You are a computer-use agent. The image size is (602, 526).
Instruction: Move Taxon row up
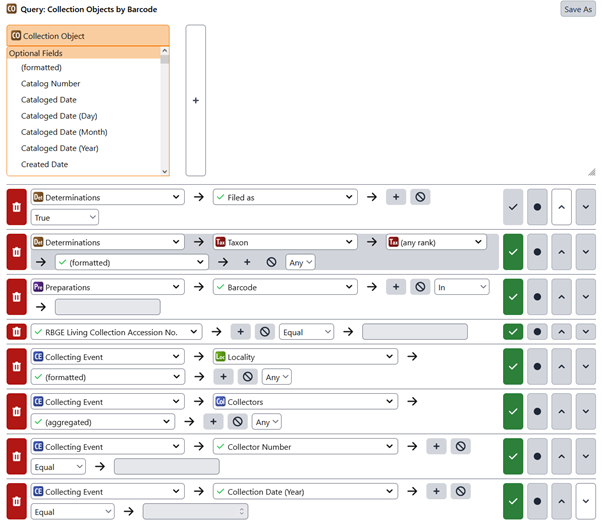click(x=561, y=252)
